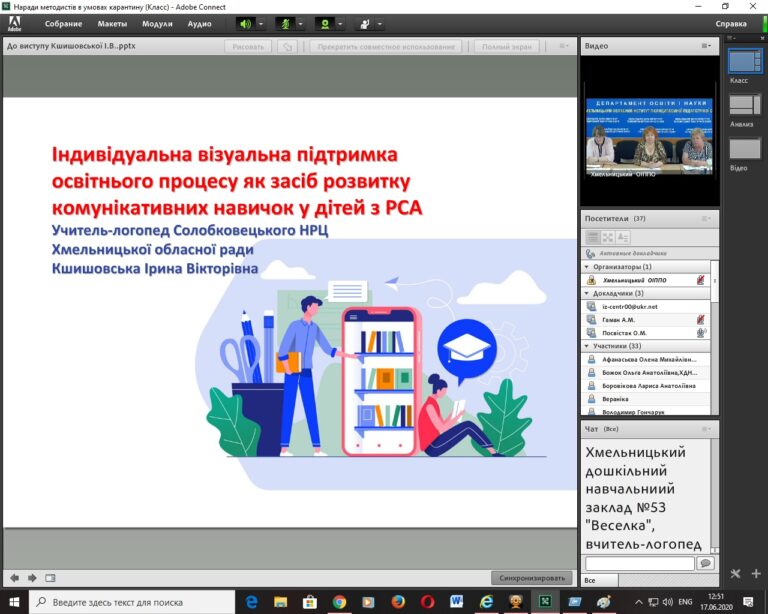
Task: Open the raise hand status dropdown arrow
Action: pos(380,24)
